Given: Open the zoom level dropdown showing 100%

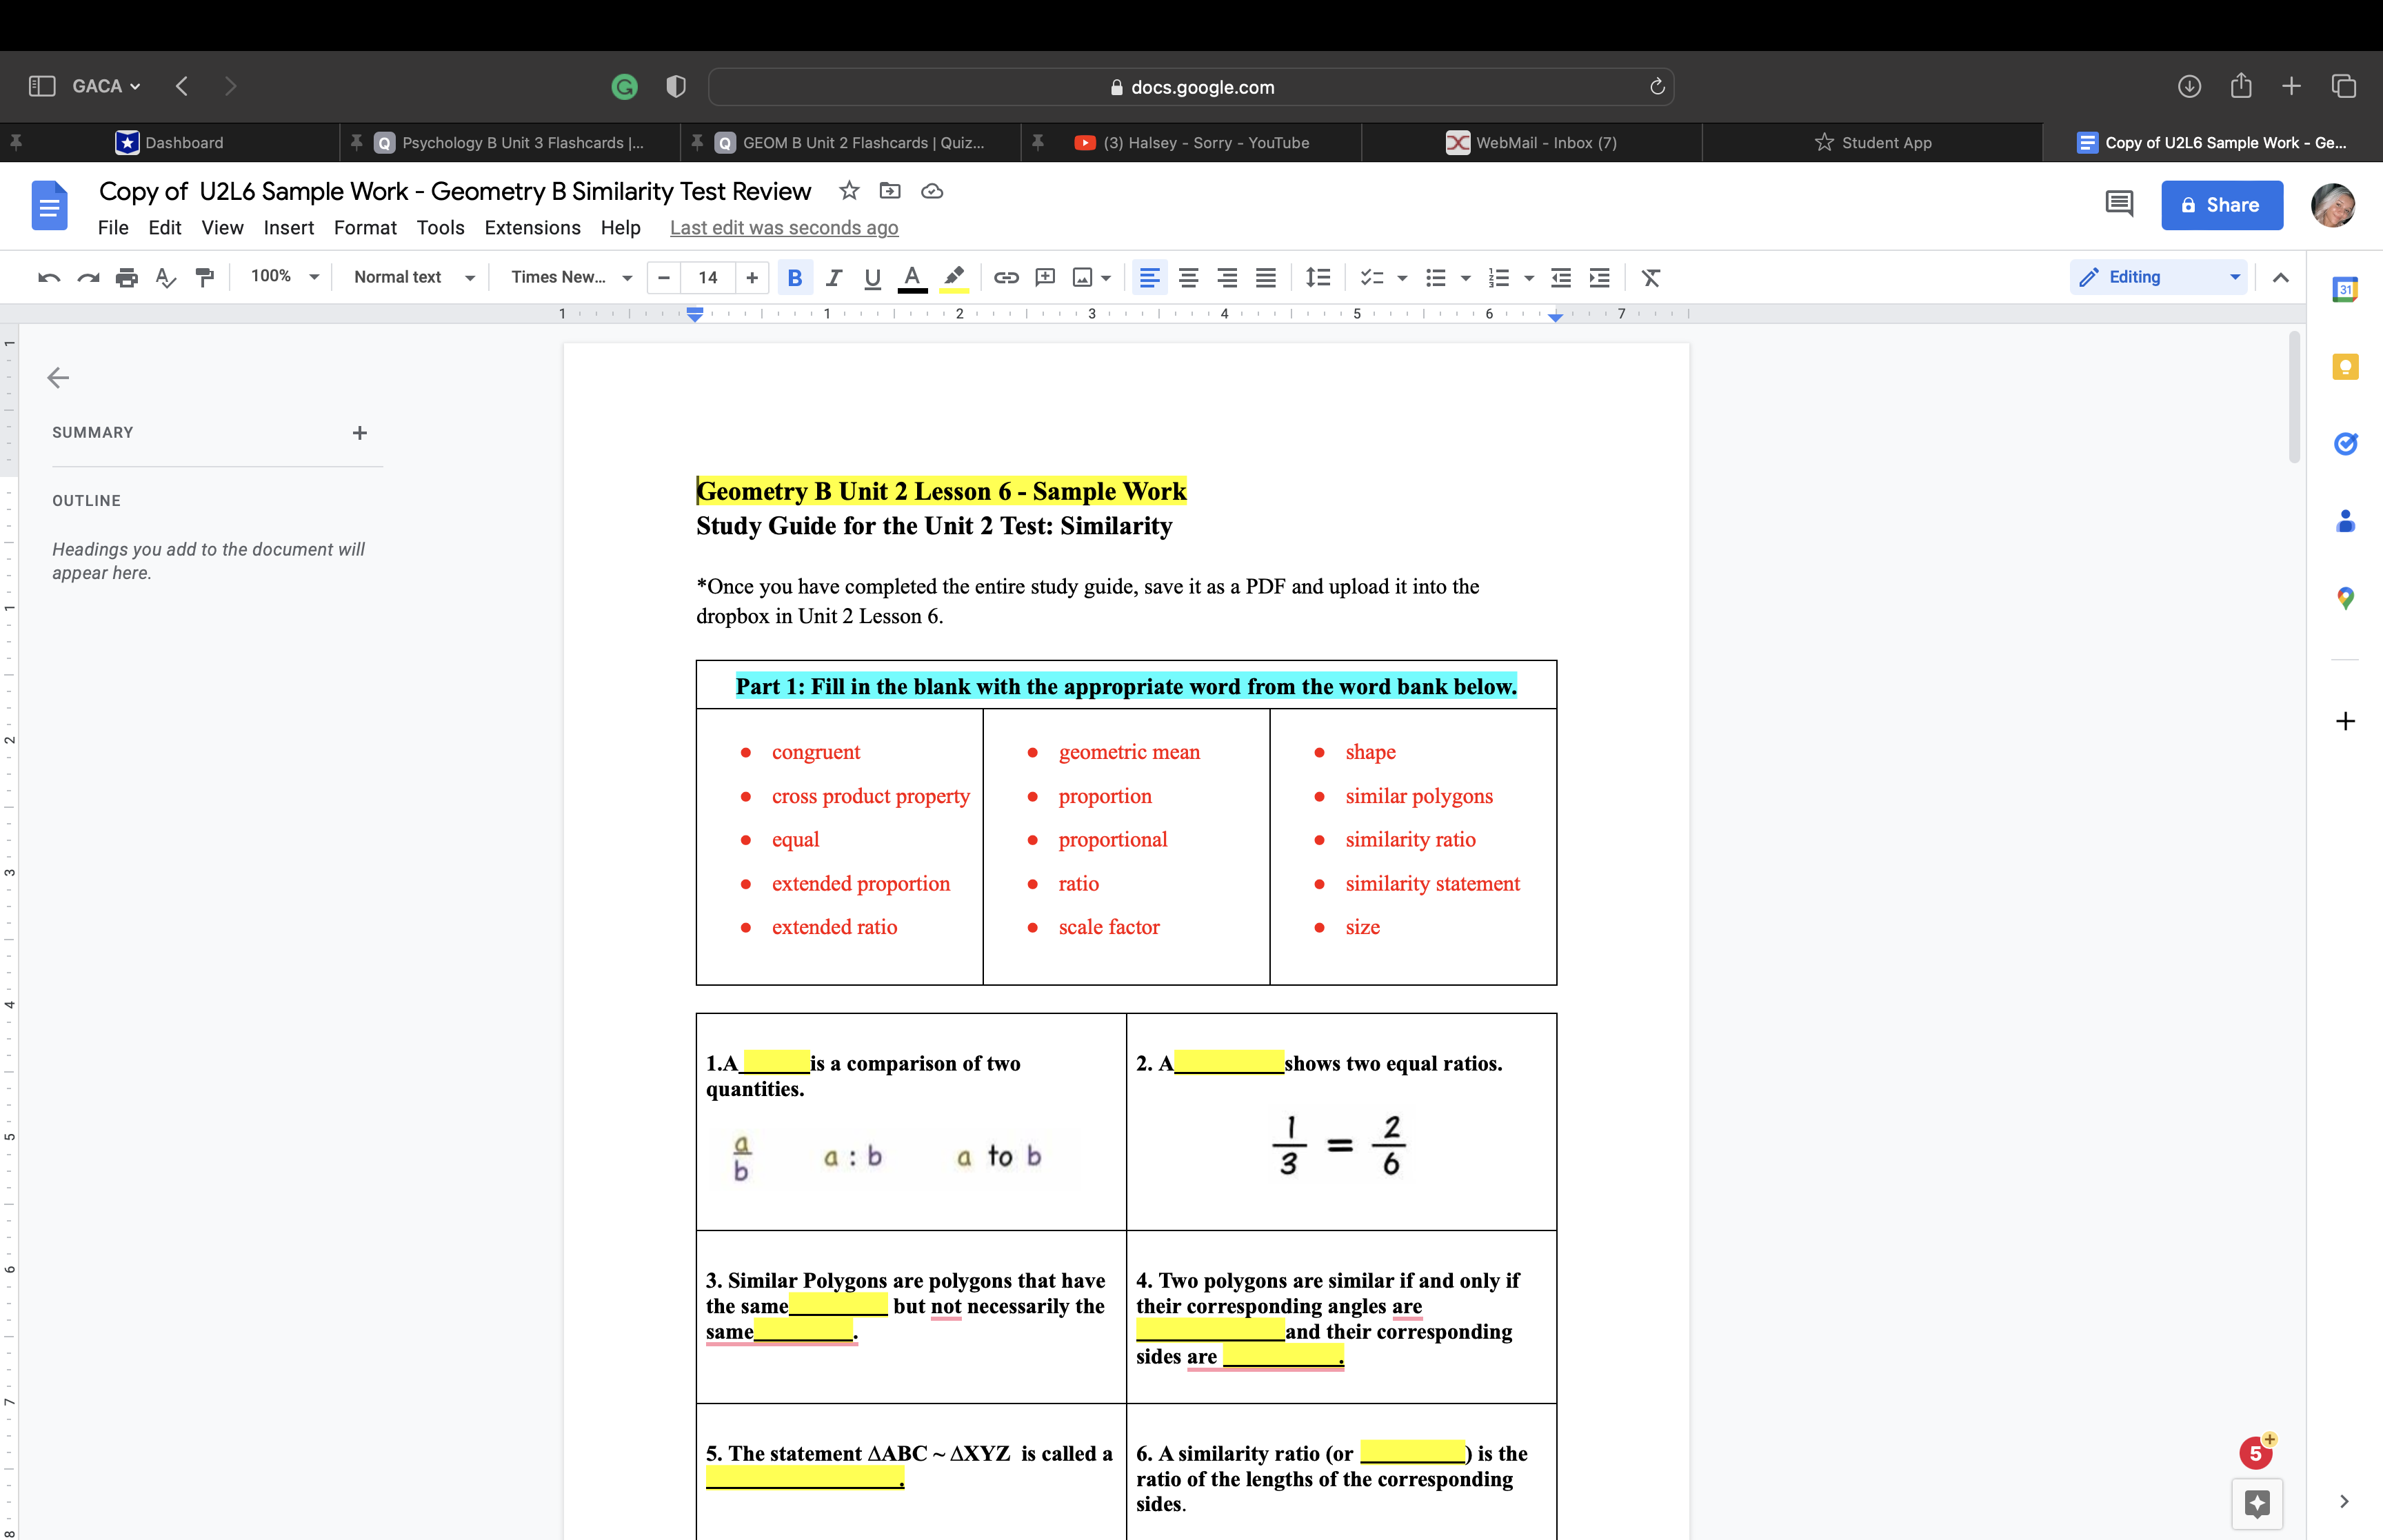Looking at the screenshot, I should click(x=283, y=276).
